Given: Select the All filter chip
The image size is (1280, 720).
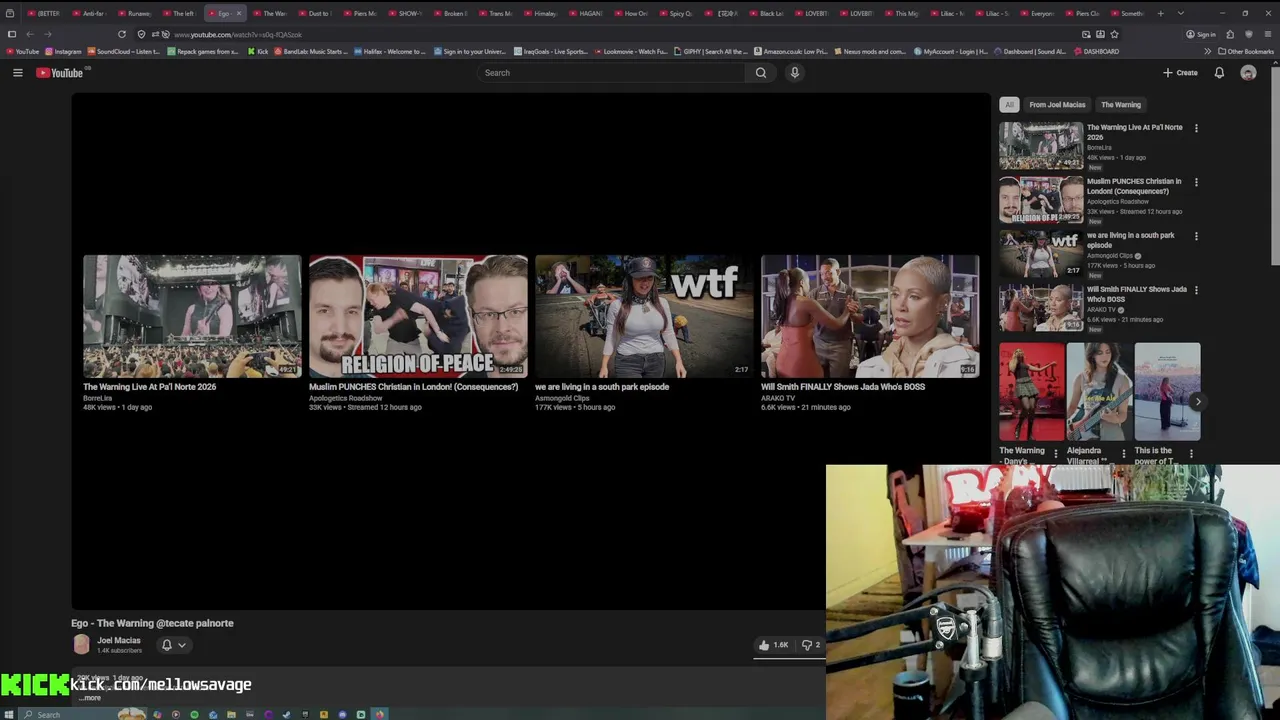Looking at the screenshot, I should (1009, 104).
